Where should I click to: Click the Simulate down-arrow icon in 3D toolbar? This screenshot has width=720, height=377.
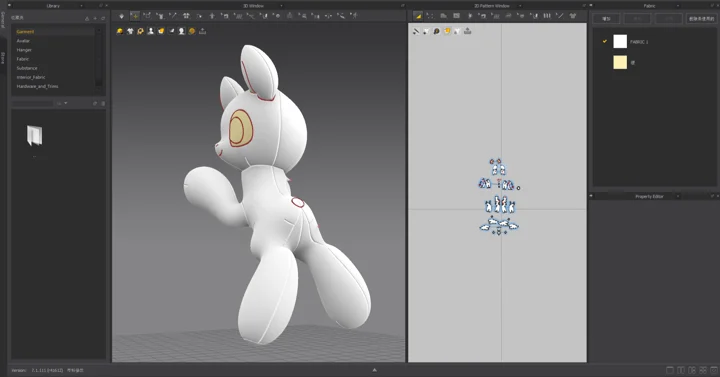[x=122, y=16]
